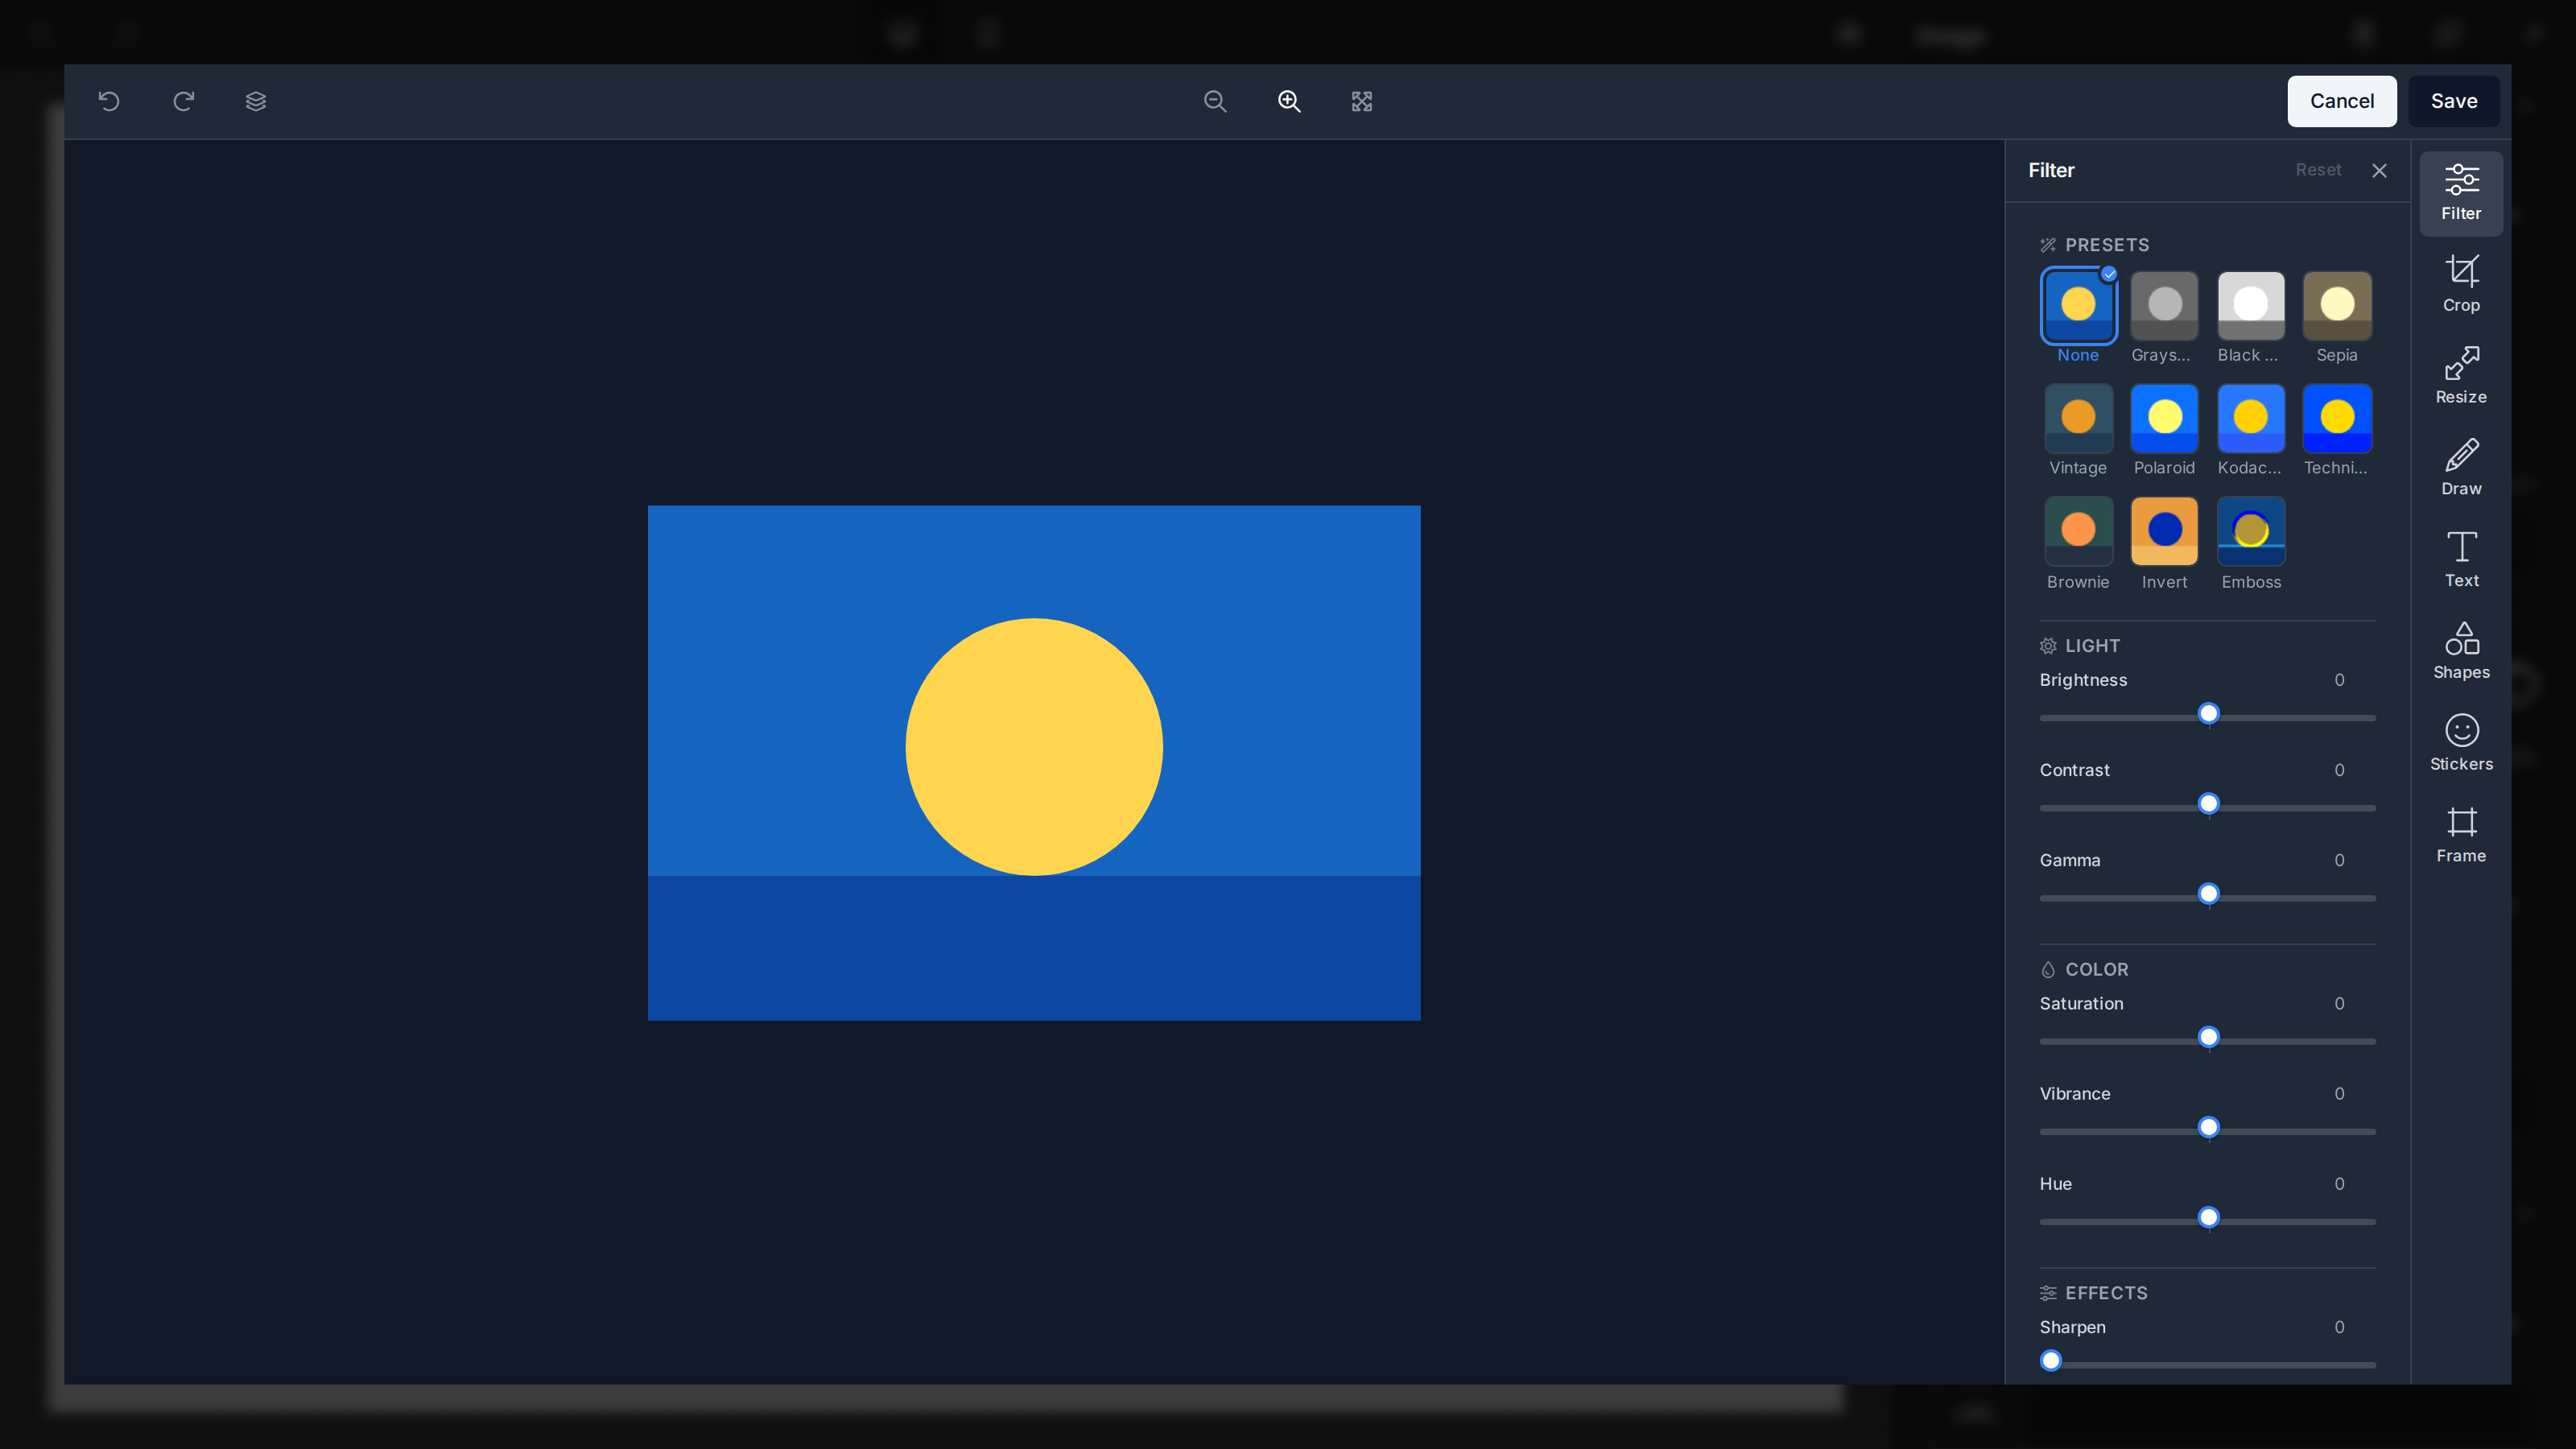Click the PRESETS section heading
2576x1449 pixels.
tap(2106, 245)
